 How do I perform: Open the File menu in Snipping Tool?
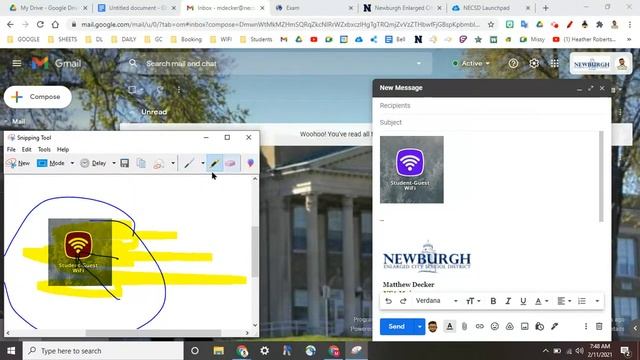click(x=11, y=149)
